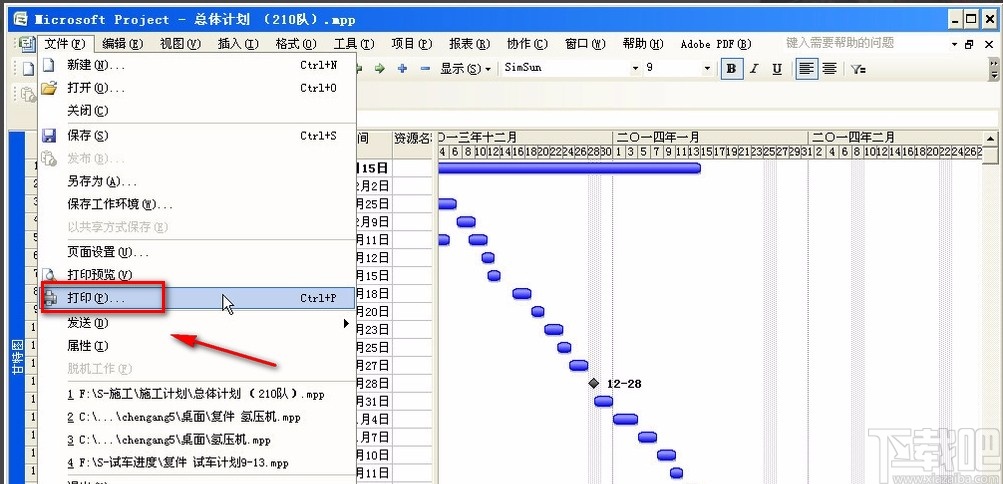Viewport: 1003px width, 484px height.
Task: Open recent file 复件 氢压机.mpp
Action: (197, 418)
